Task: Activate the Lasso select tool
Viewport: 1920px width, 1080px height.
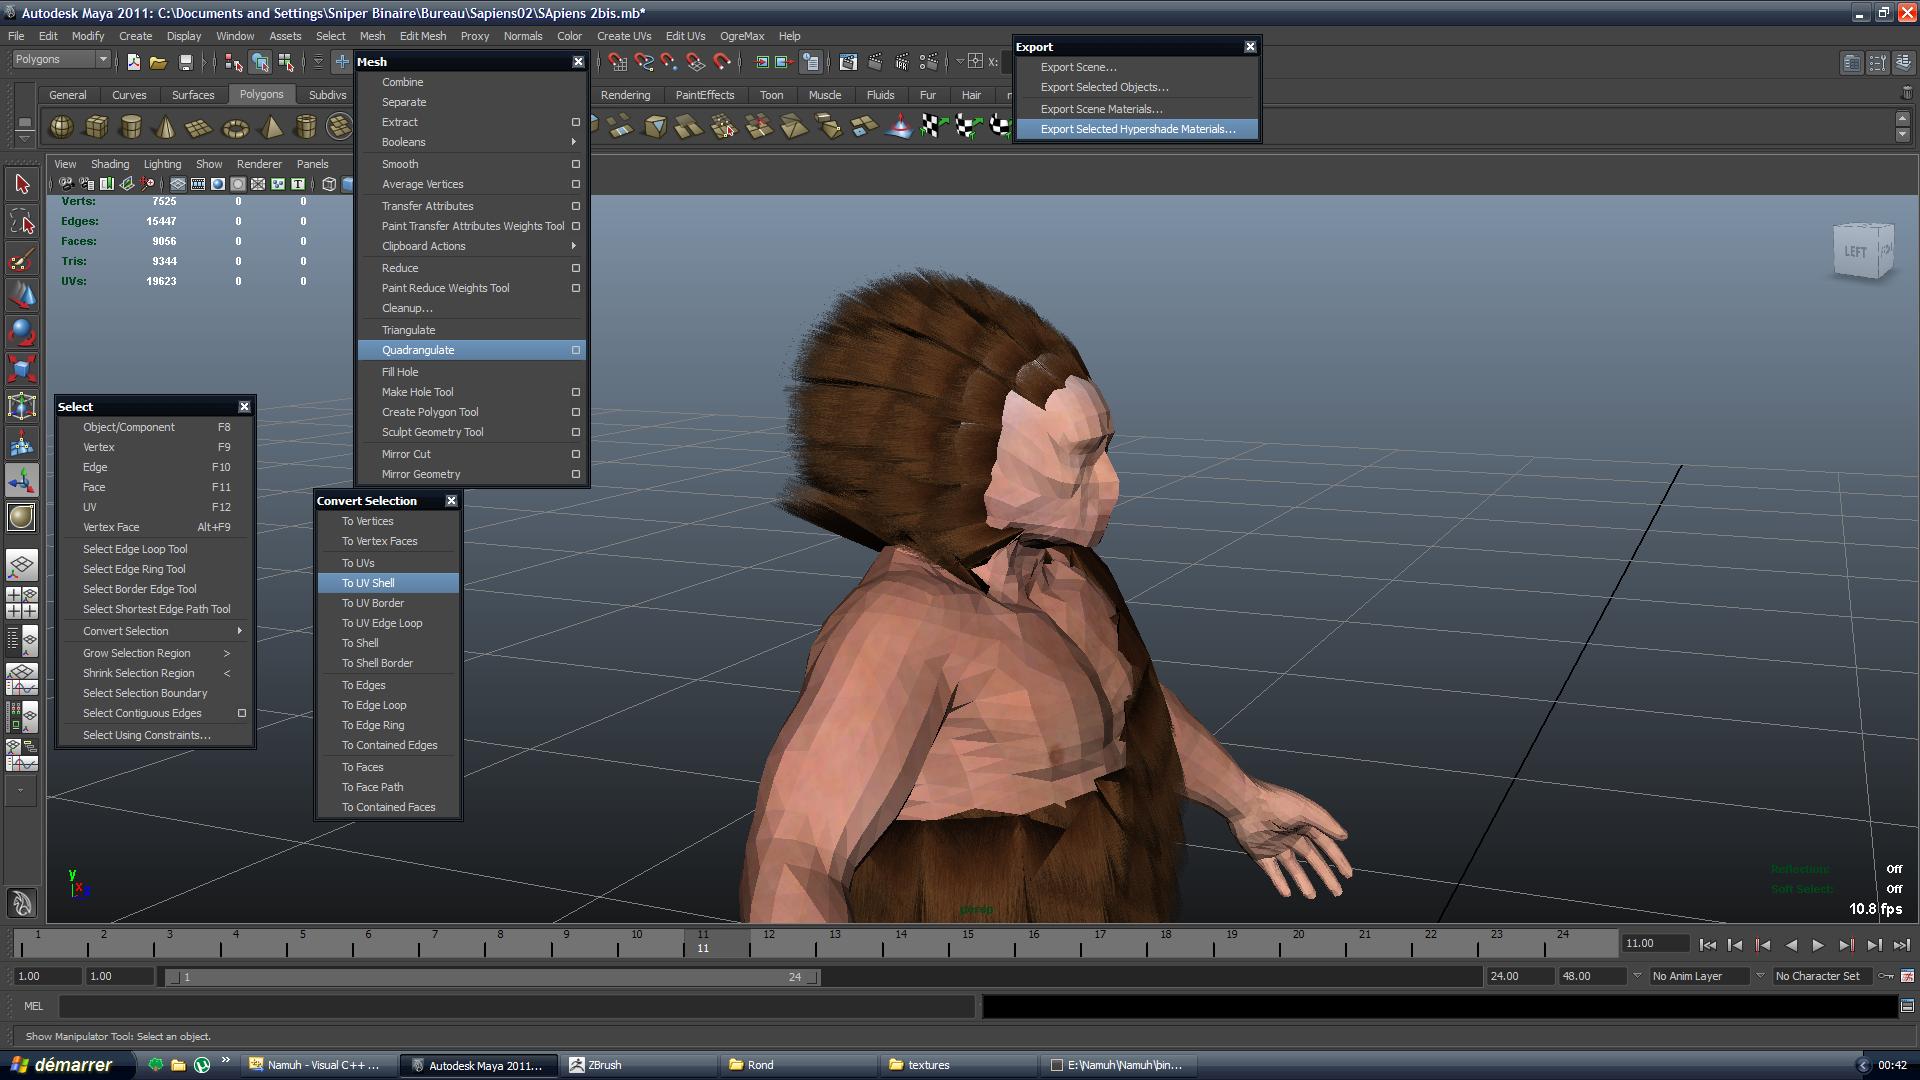Action: point(22,222)
